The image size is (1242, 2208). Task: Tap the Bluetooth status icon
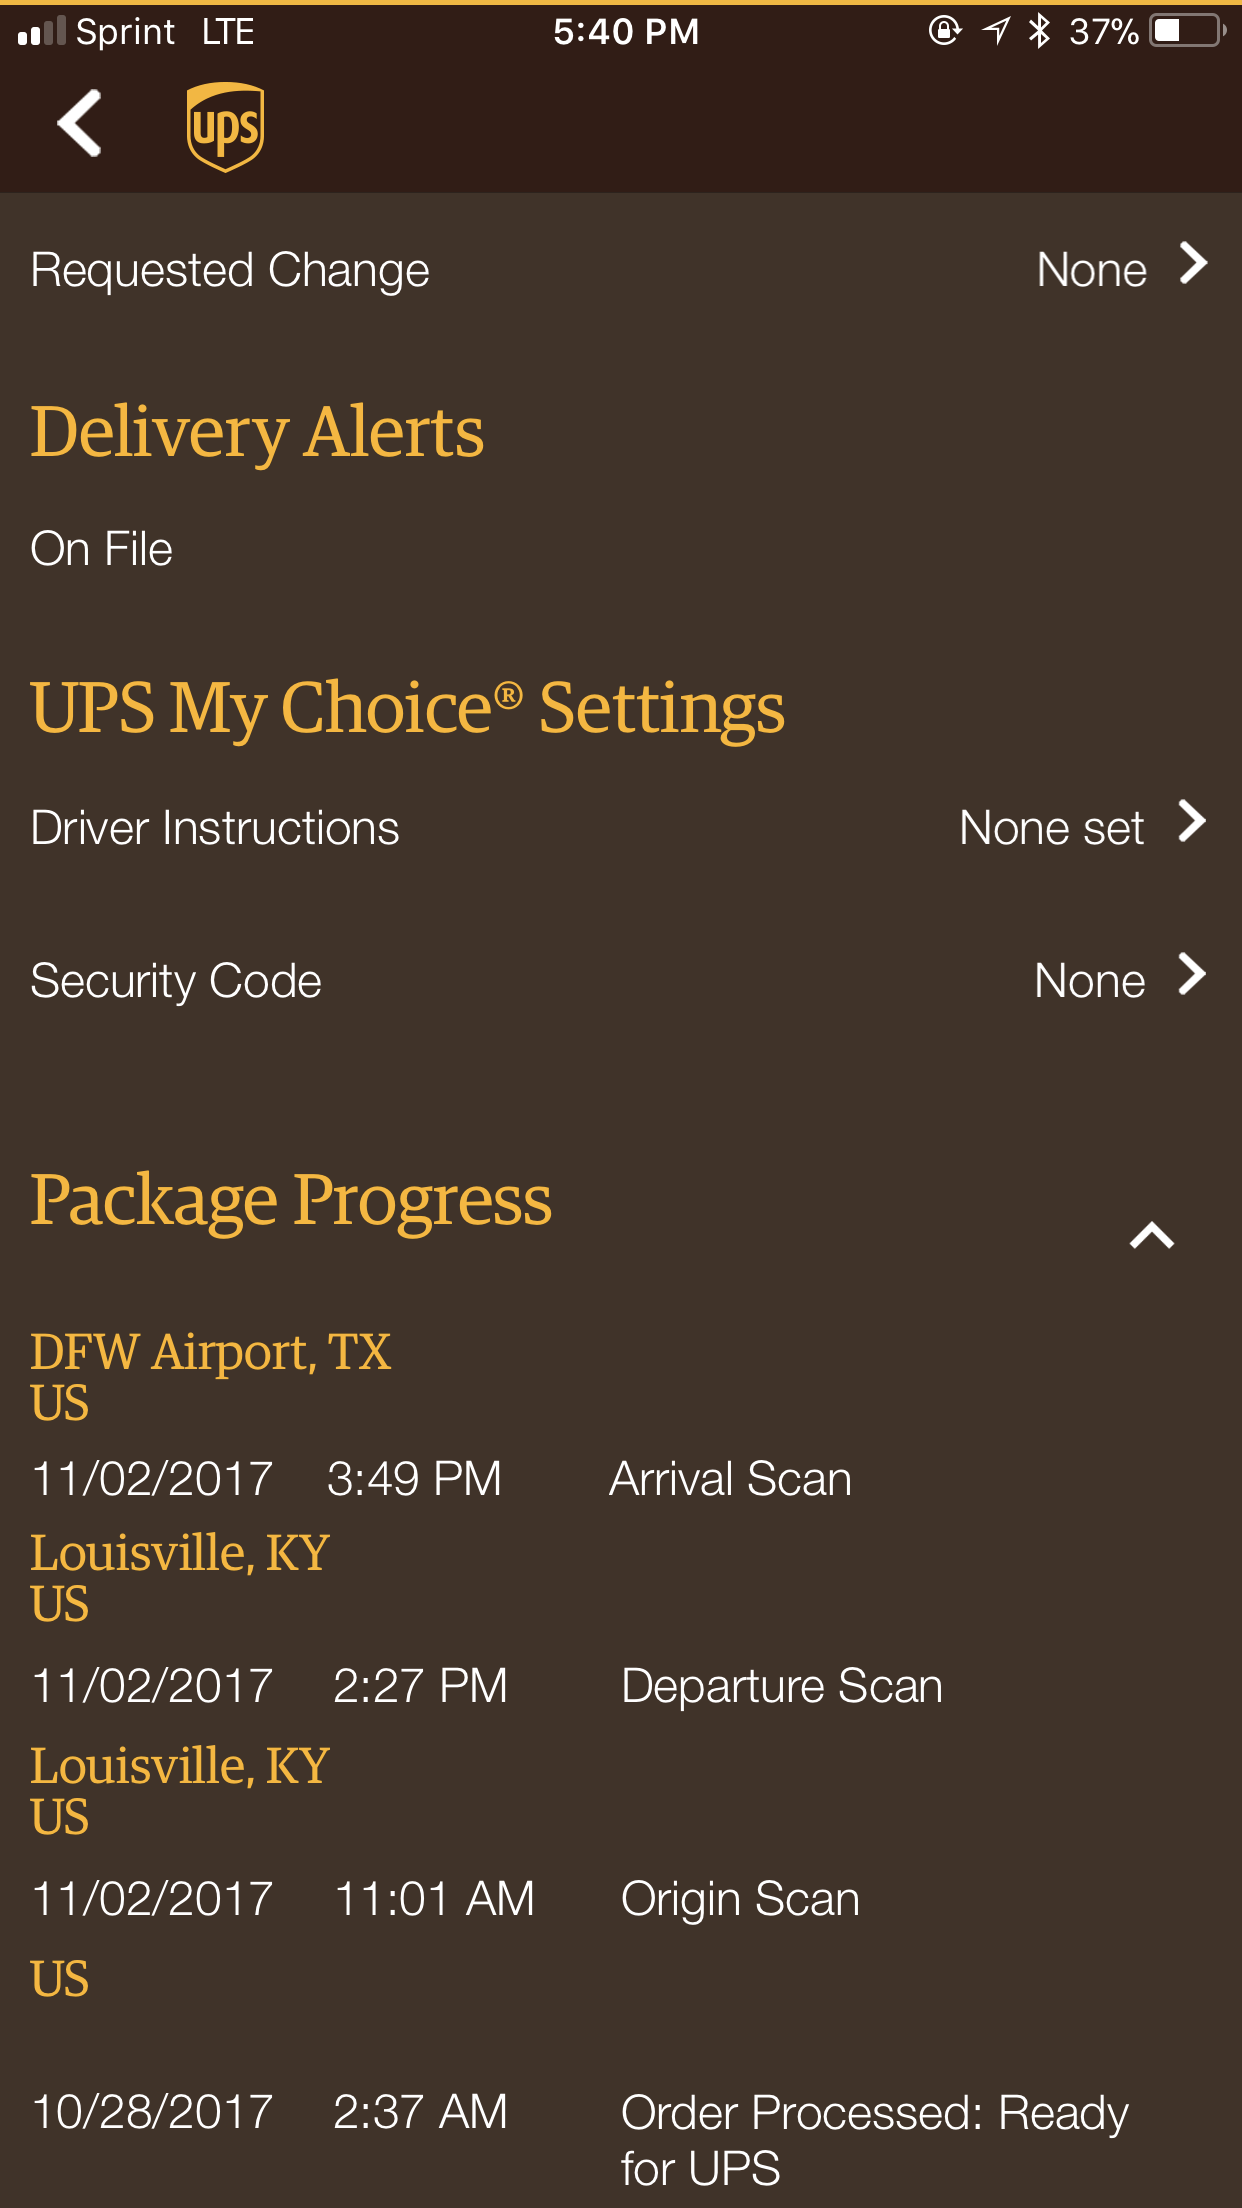tap(1040, 31)
